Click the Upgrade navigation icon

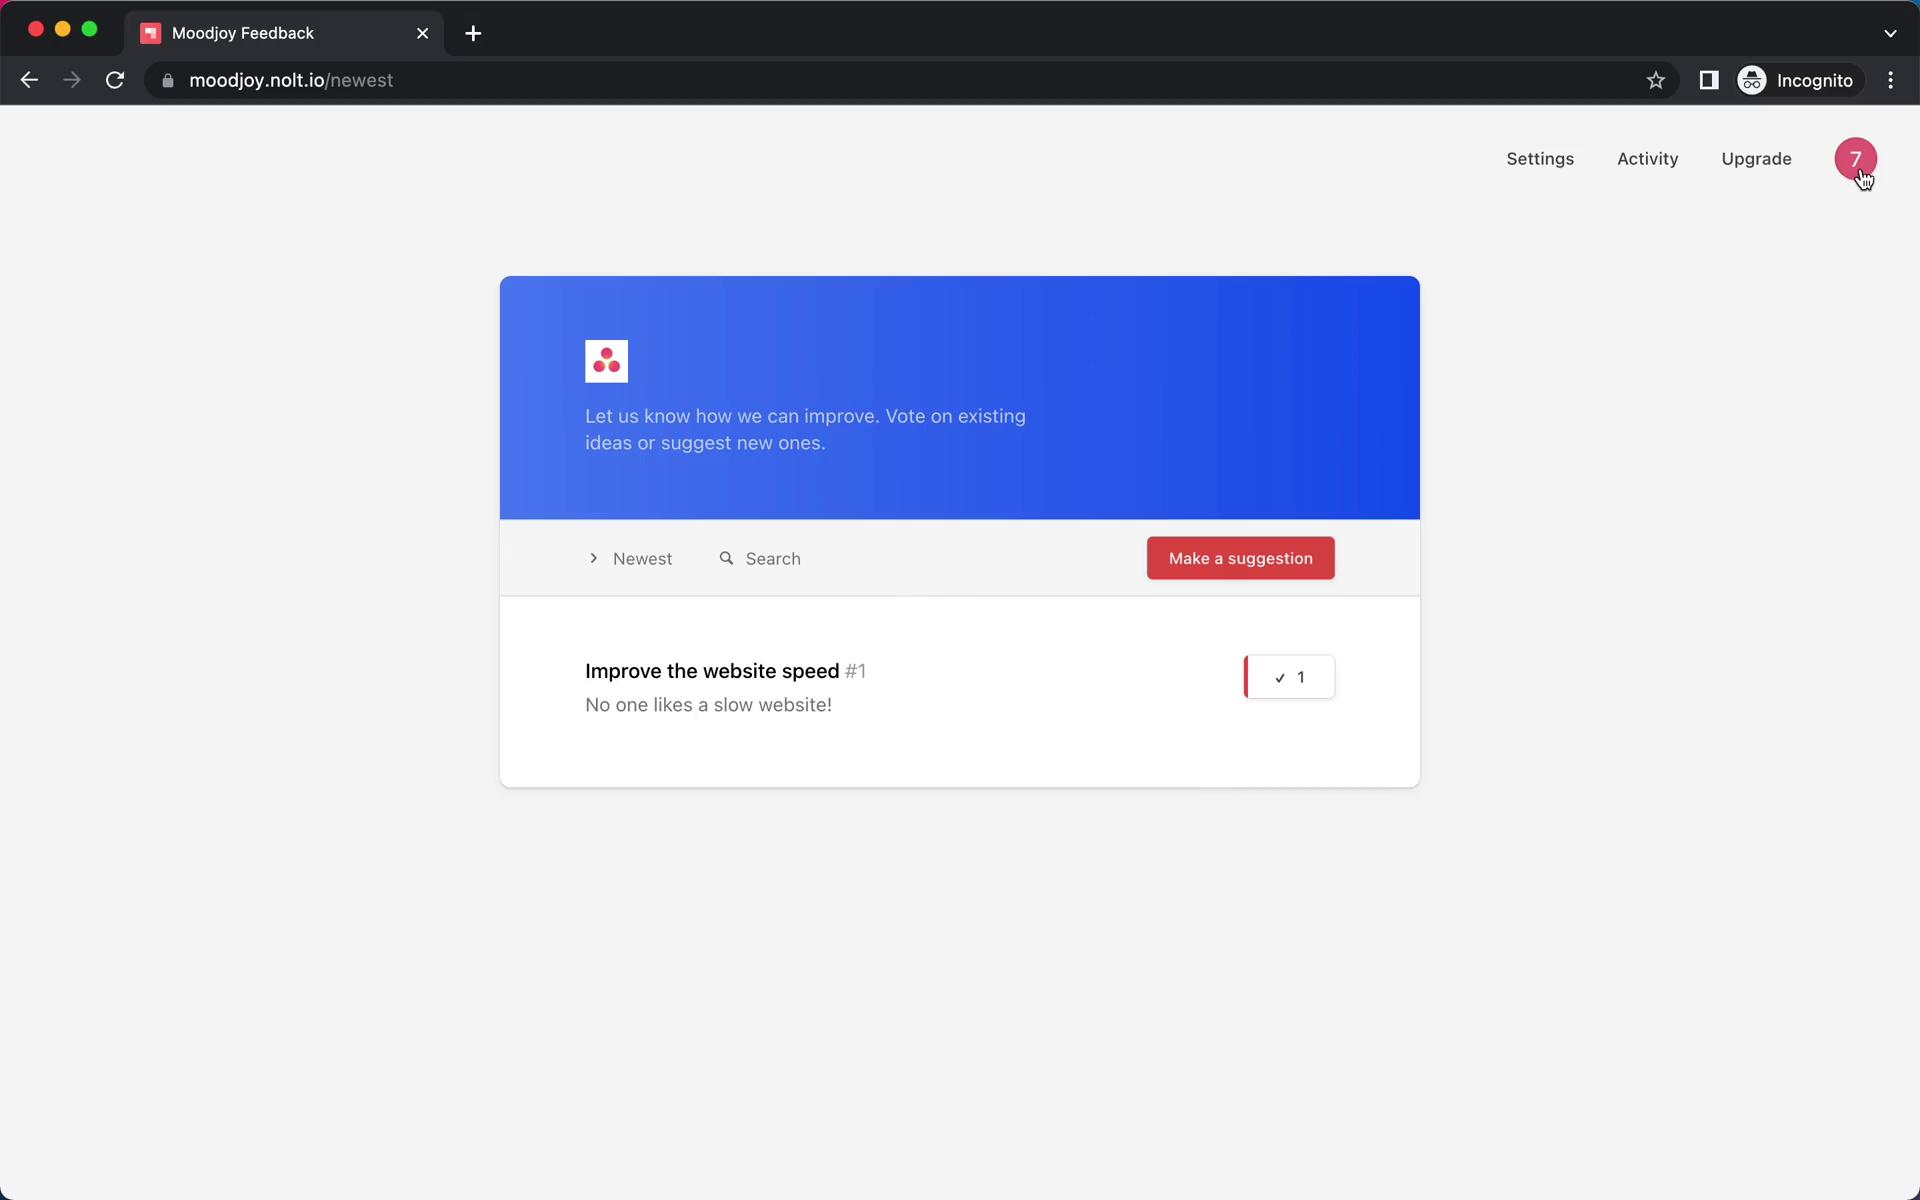coord(1757,158)
